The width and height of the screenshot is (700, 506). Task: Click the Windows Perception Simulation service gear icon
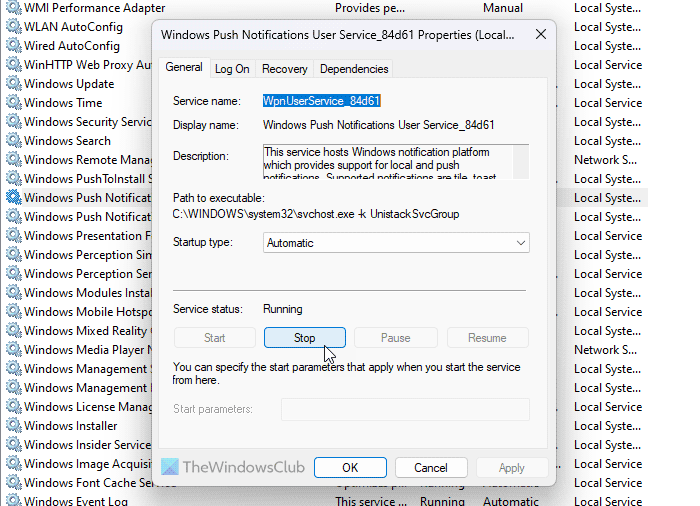(x=14, y=255)
